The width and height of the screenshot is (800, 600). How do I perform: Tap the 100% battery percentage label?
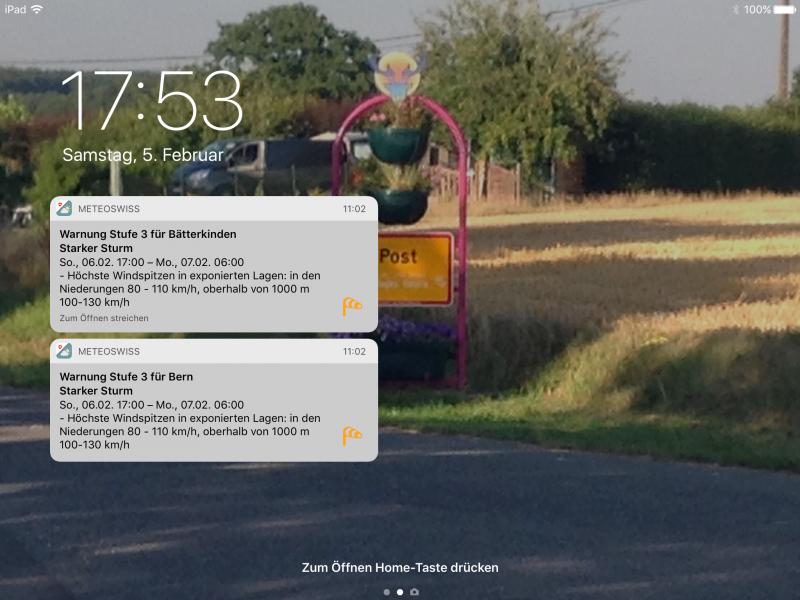tap(756, 9)
